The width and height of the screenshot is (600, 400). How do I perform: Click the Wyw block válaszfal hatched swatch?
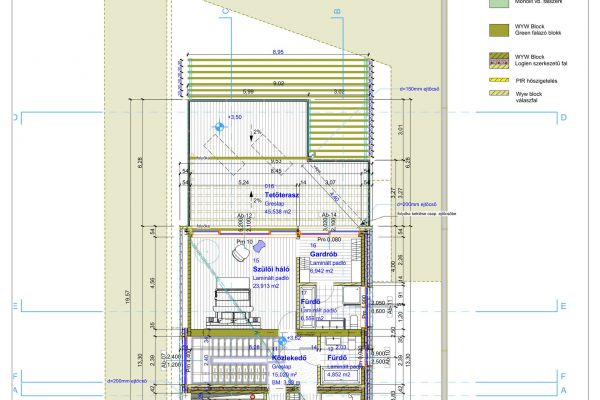(x=499, y=93)
